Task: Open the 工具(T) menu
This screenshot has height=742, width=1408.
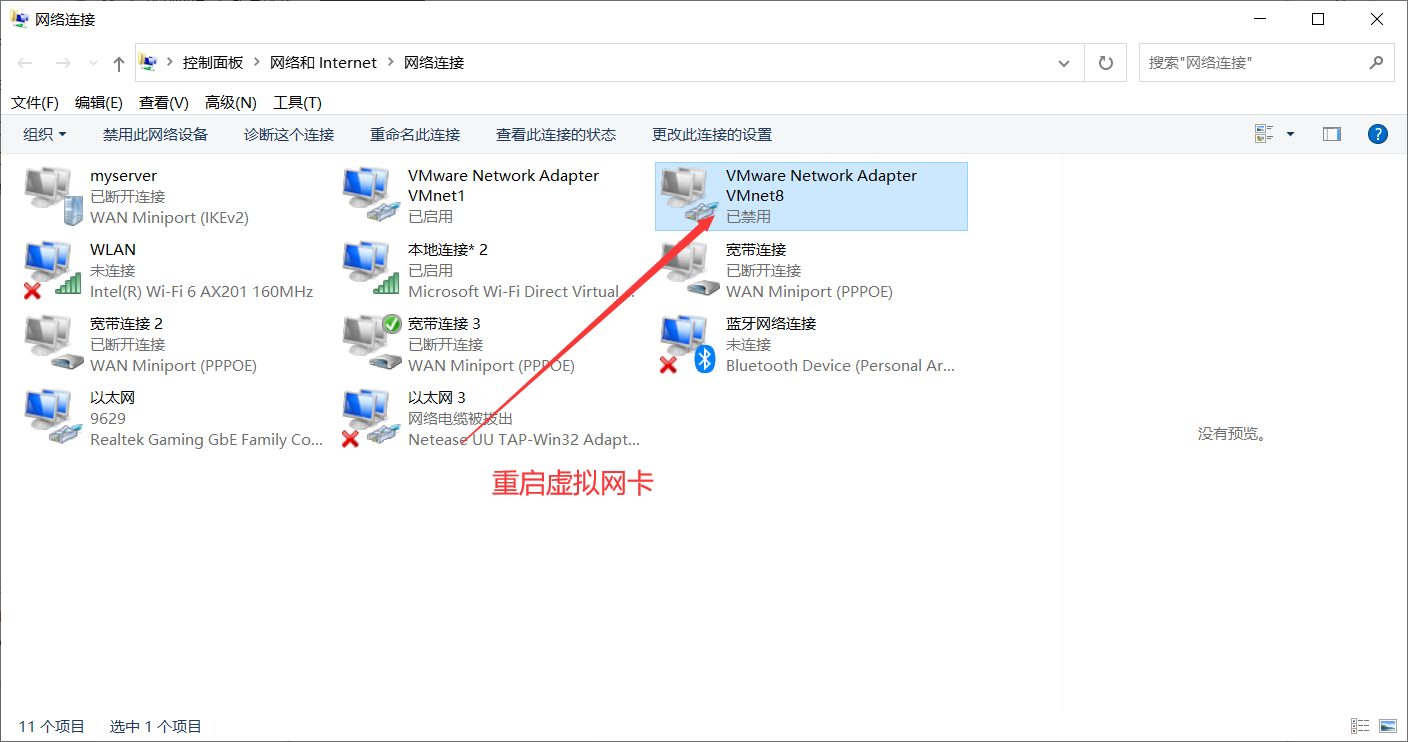Action: point(298,102)
